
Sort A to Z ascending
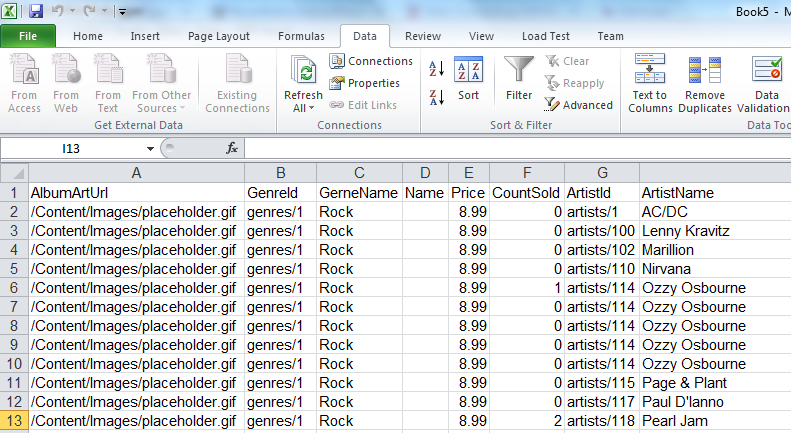[x=436, y=69]
